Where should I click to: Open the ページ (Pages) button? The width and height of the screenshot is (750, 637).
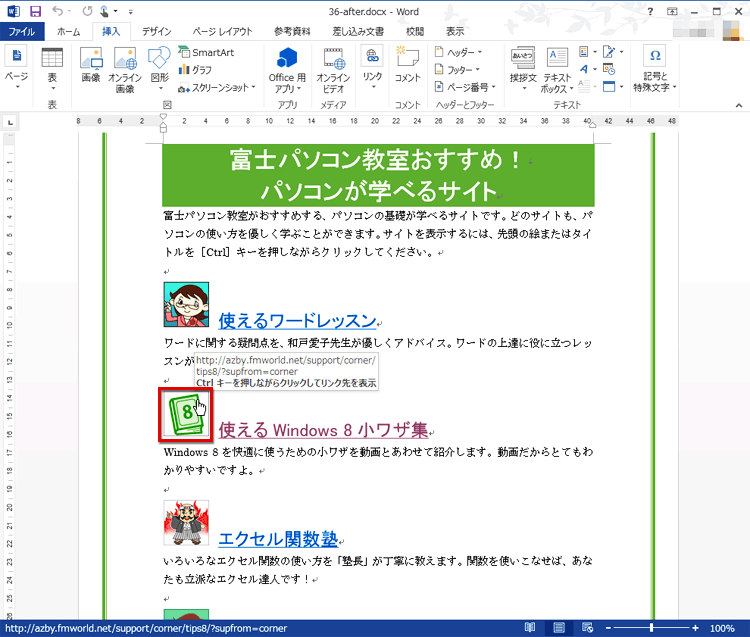click(17, 69)
